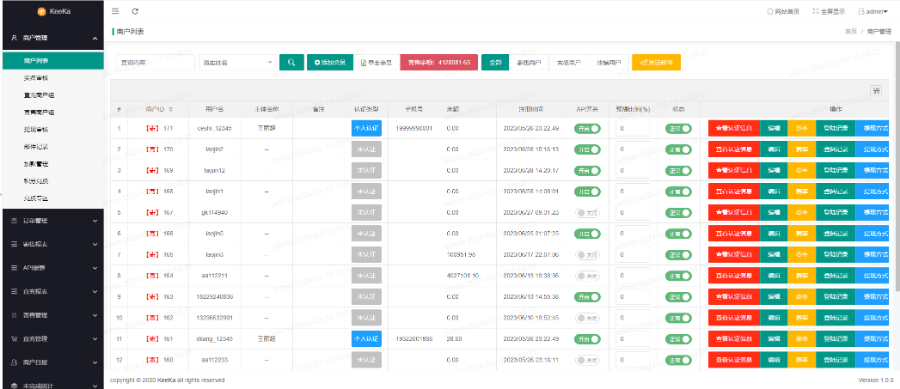Viewport: 900px width, 389px height.
Task: Turn on API switch for merchant 165
Action: coord(587,254)
